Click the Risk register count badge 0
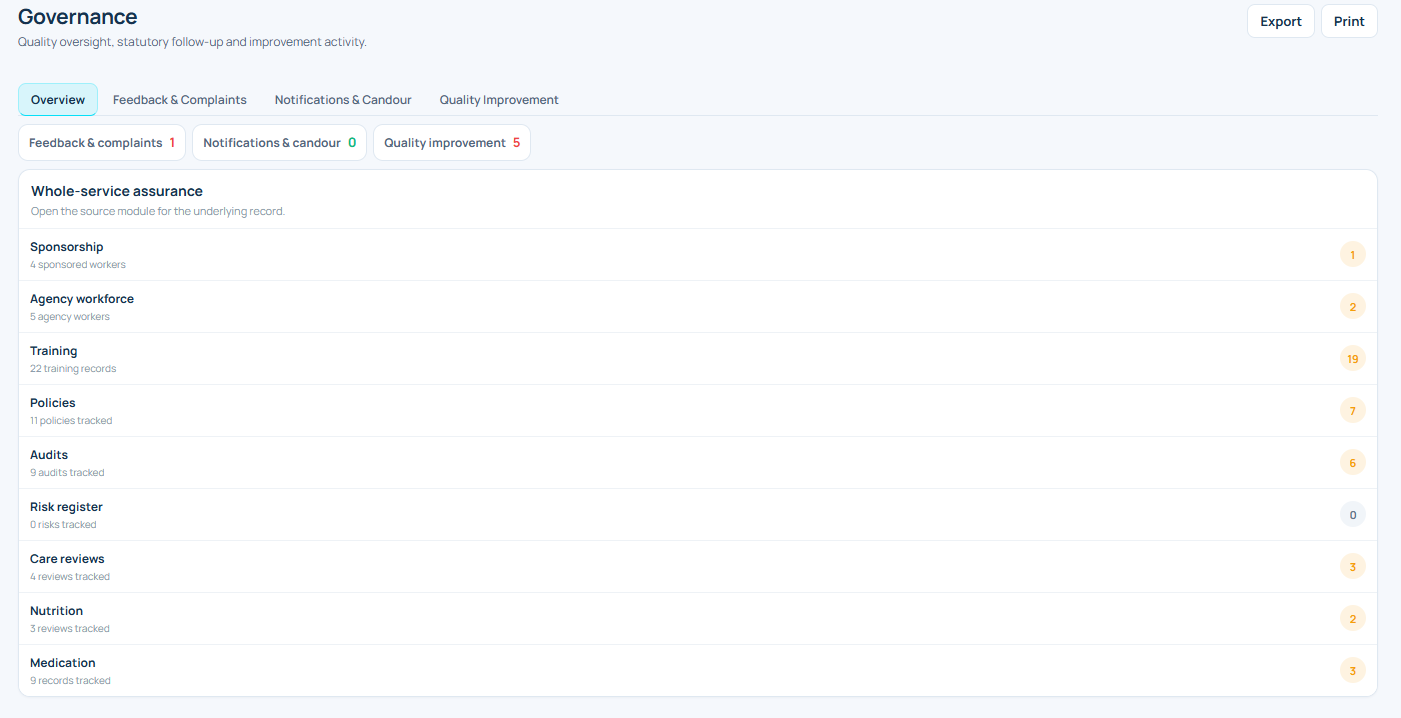Viewport: 1401px width, 718px height. tap(1353, 515)
